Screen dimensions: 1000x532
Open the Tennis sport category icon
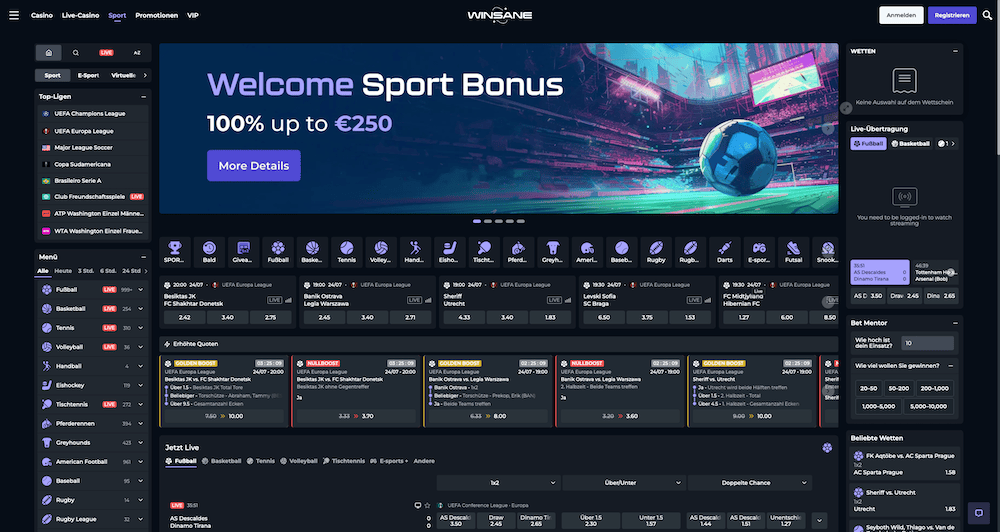[x=346, y=252]
